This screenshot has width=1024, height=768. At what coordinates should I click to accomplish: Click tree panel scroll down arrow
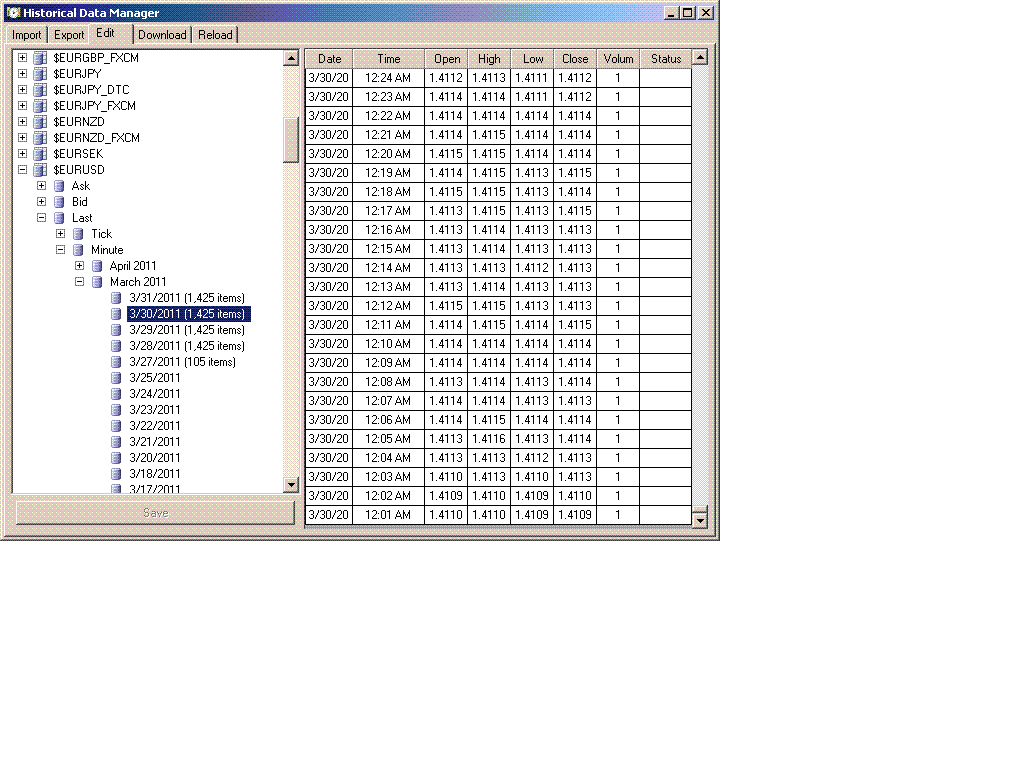pyautogui.click(x=291, y=485)
